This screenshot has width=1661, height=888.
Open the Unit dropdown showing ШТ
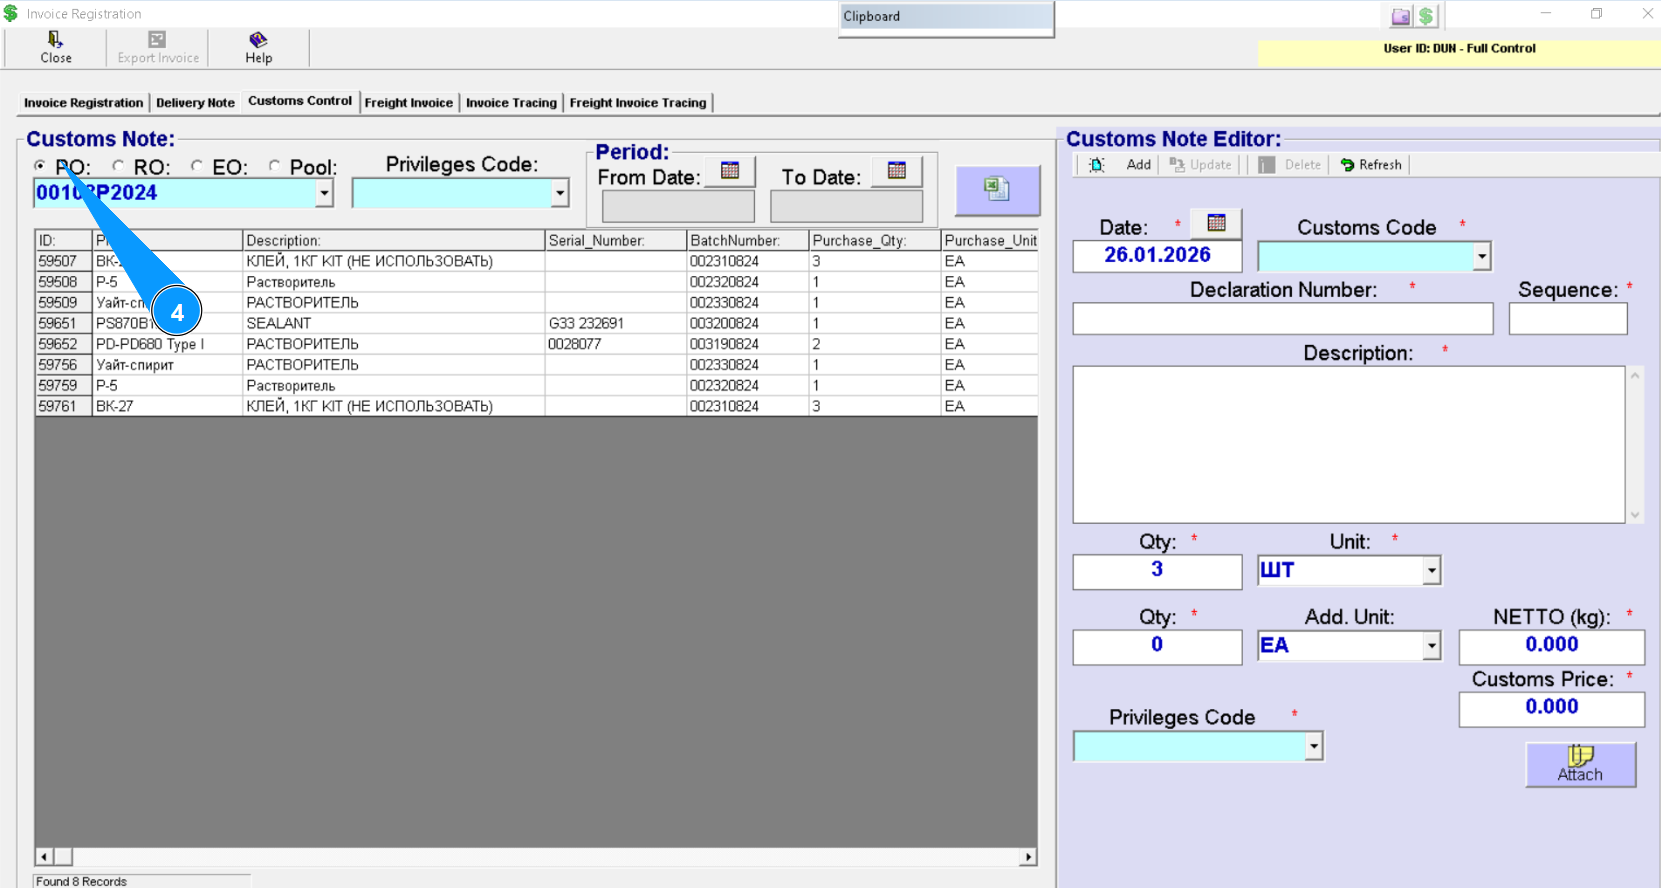[x=1432, y=570]
